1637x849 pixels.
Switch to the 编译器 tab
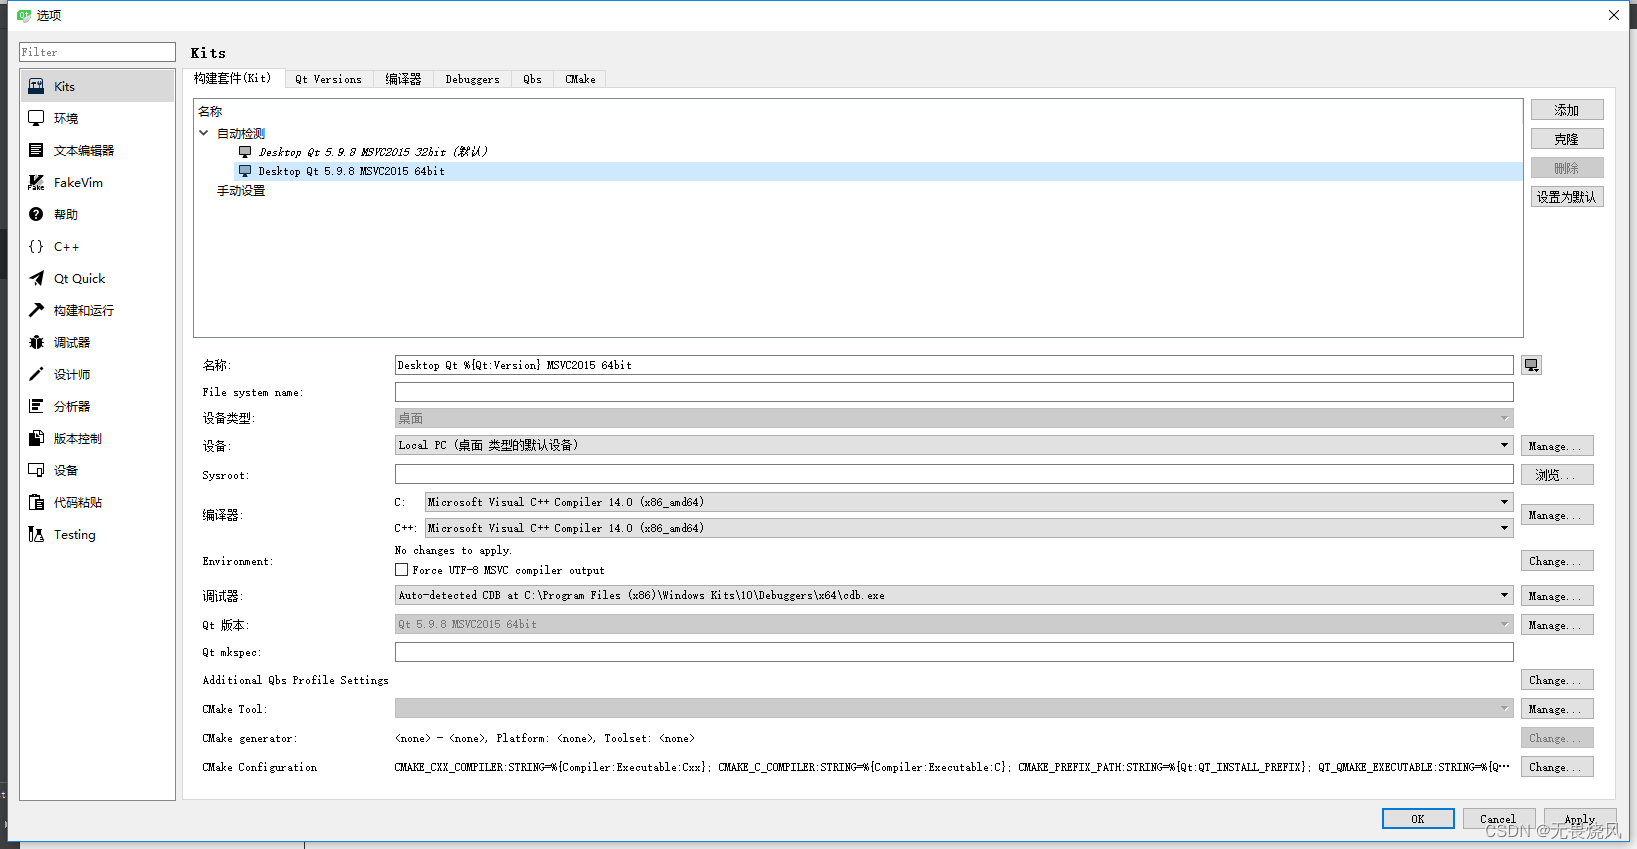[x=404, y=79]
